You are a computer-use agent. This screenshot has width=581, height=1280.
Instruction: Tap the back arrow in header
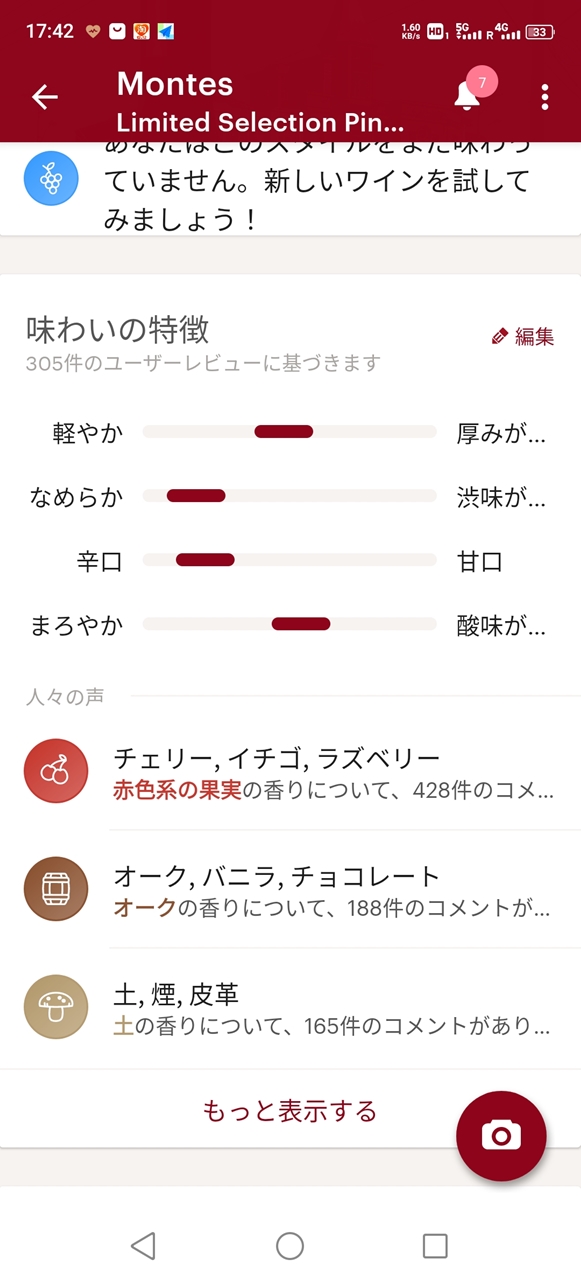[45, 96]
